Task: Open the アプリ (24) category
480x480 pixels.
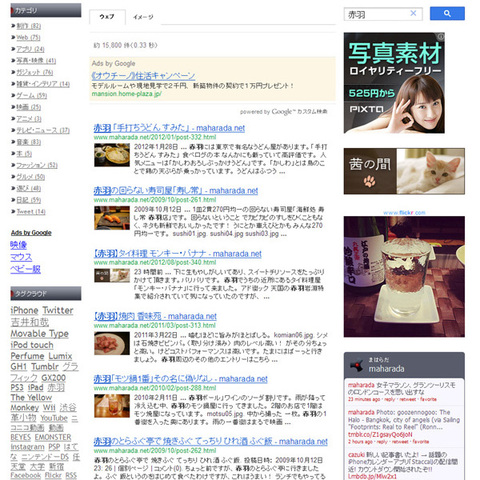Action: [30, 49]
